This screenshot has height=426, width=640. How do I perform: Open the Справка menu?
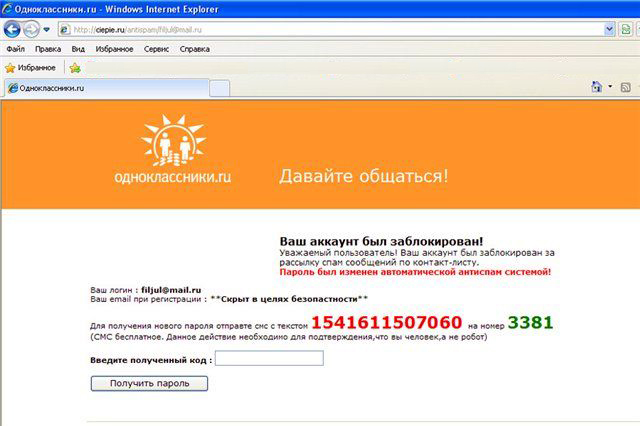pyautogui.click(x=195, y=49)
